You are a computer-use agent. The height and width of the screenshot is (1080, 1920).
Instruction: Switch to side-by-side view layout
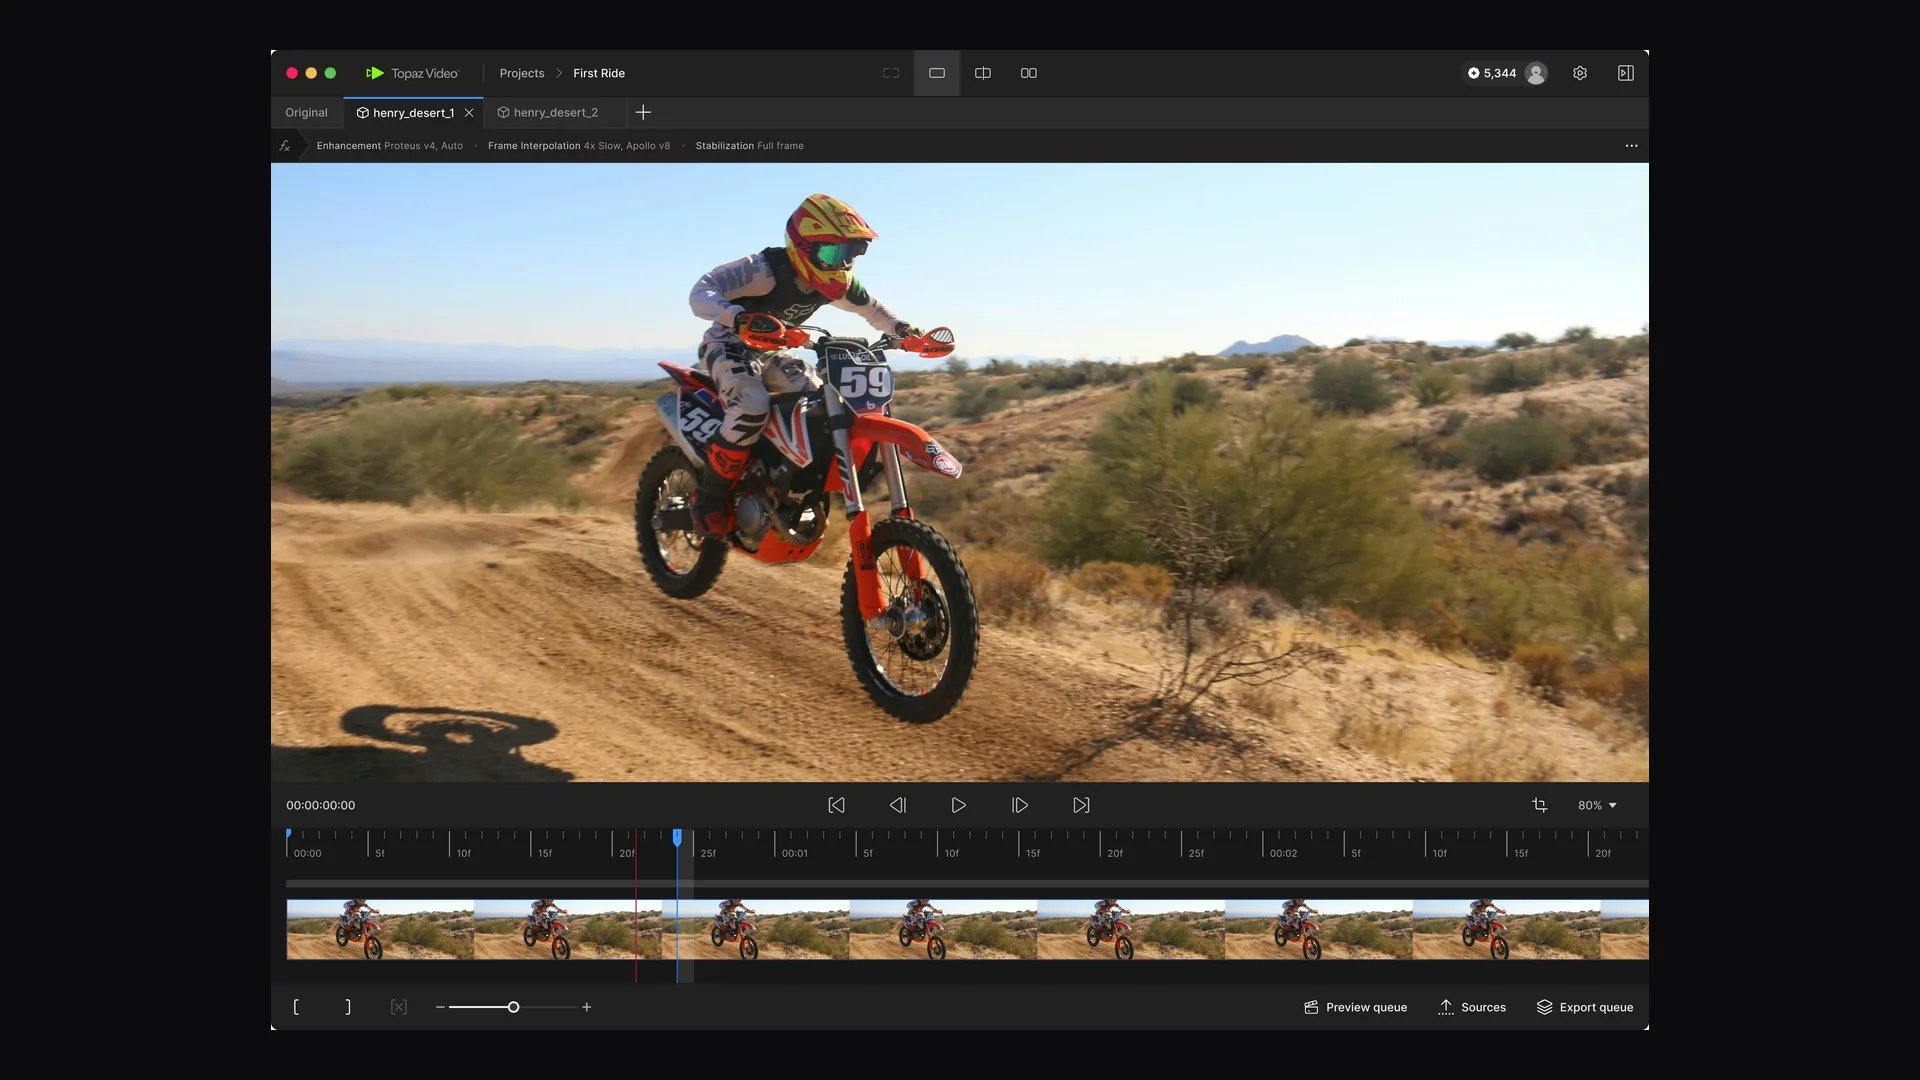coord(1029,73)
